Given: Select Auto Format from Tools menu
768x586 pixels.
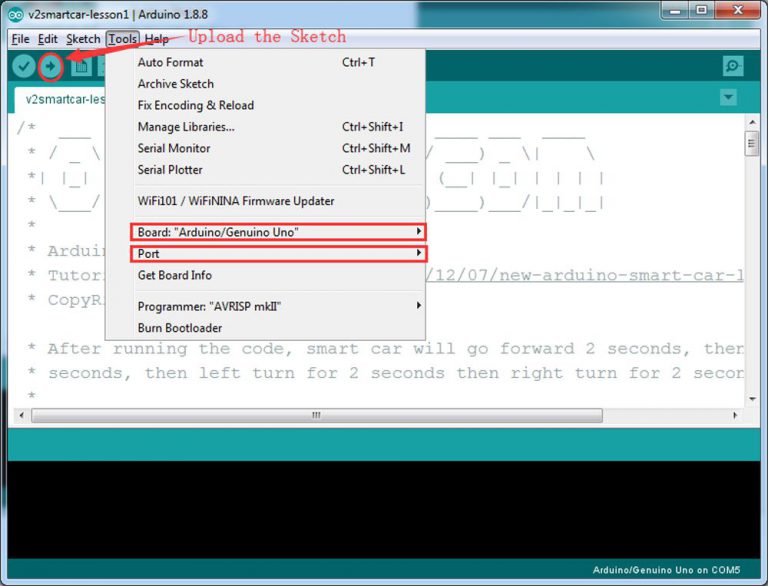Looking at the screenshot, I should tap(170, 63).
